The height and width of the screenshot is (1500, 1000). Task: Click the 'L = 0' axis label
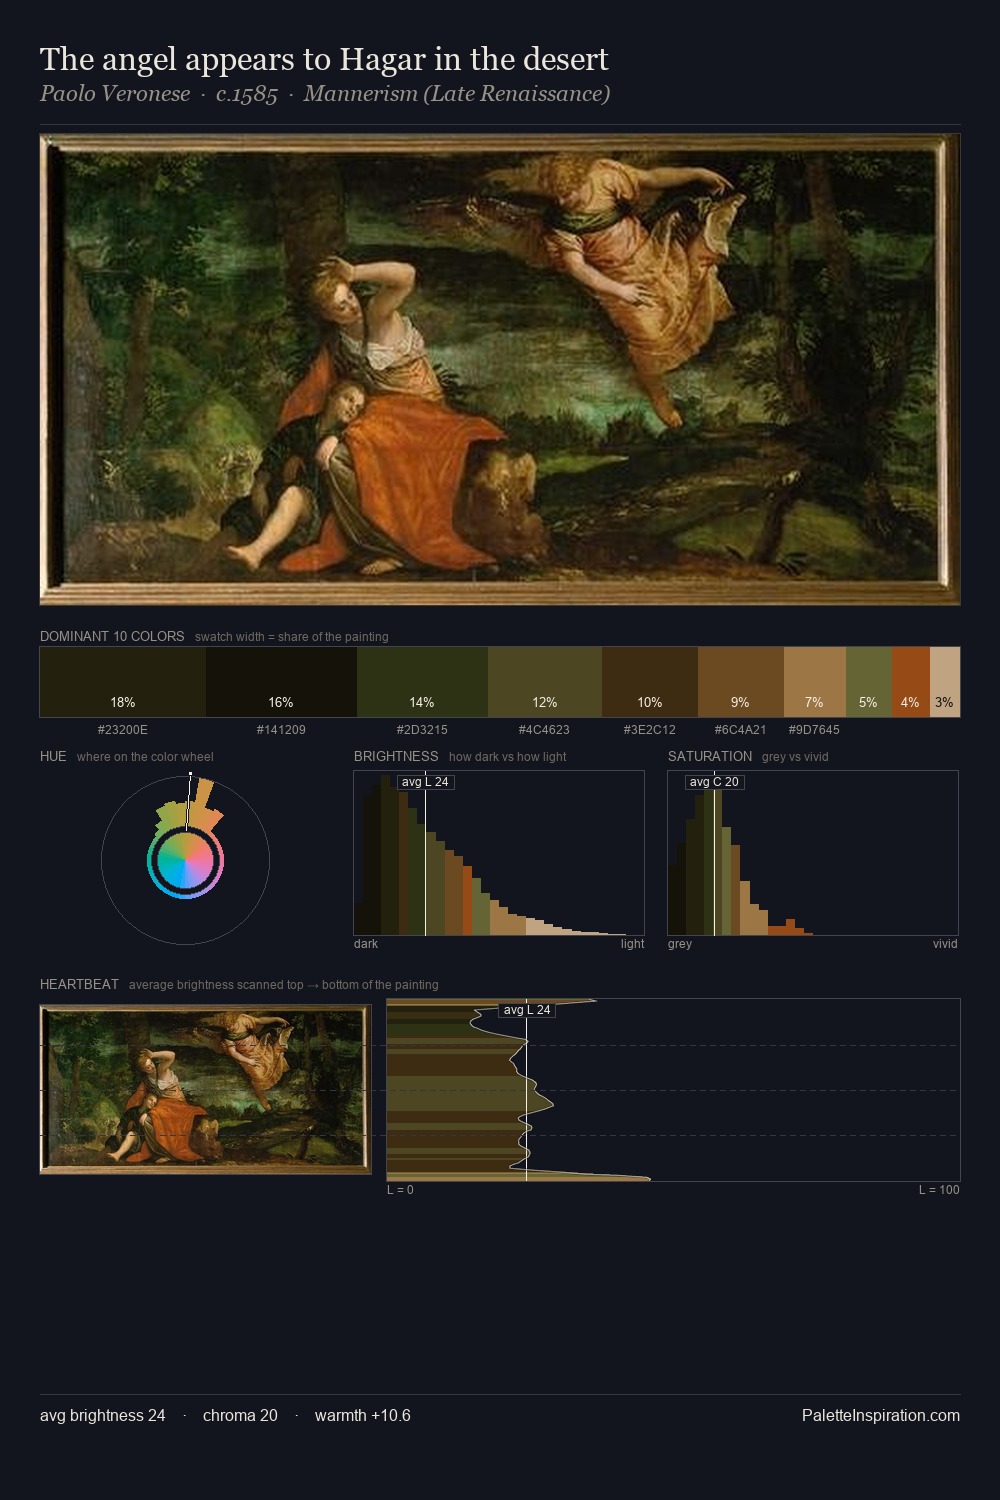(400, 1190)
